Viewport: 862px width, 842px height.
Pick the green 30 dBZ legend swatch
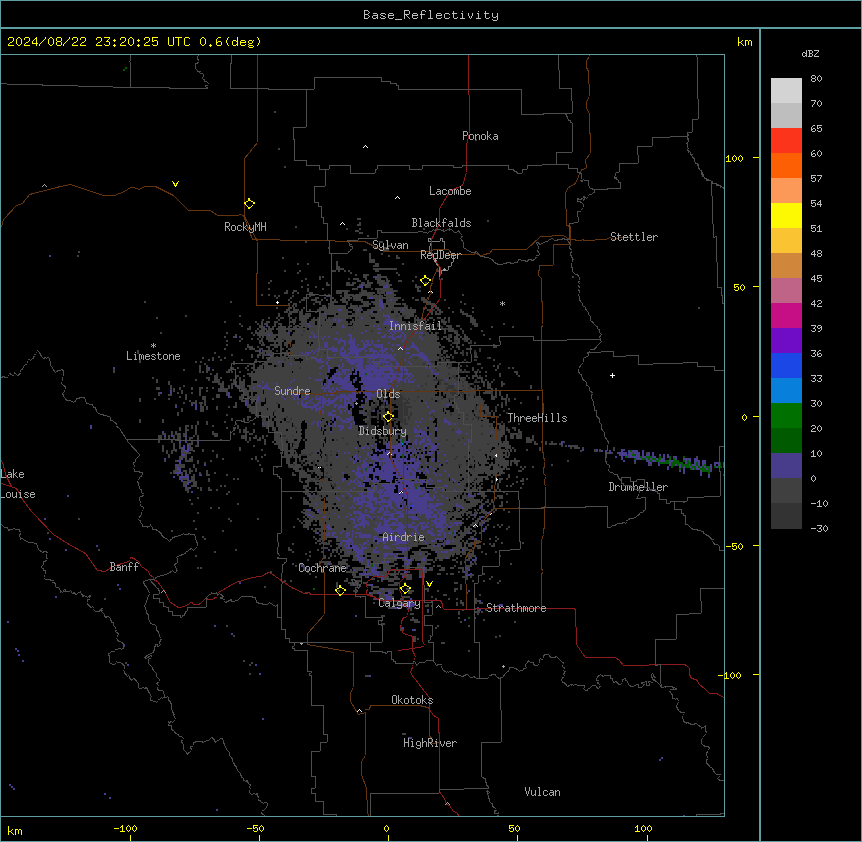tap(786, 416)
